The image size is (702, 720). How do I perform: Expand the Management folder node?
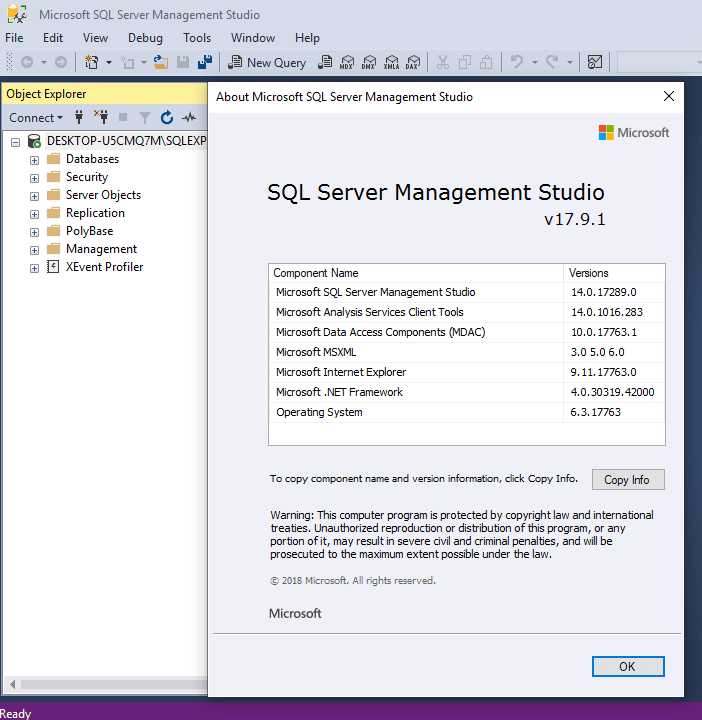click(x=34, y=250)
